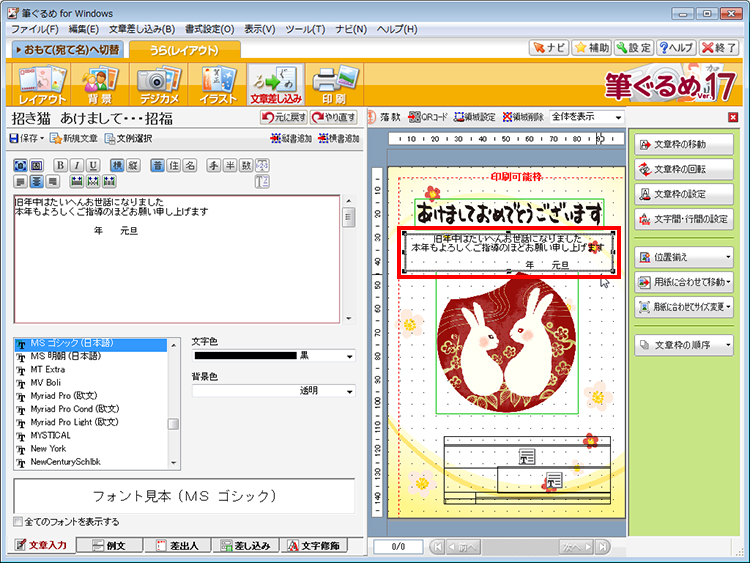The height and width of the screenshot is (563, 750).
Task: Click inside the text entry area
Action: click(177, 259)
